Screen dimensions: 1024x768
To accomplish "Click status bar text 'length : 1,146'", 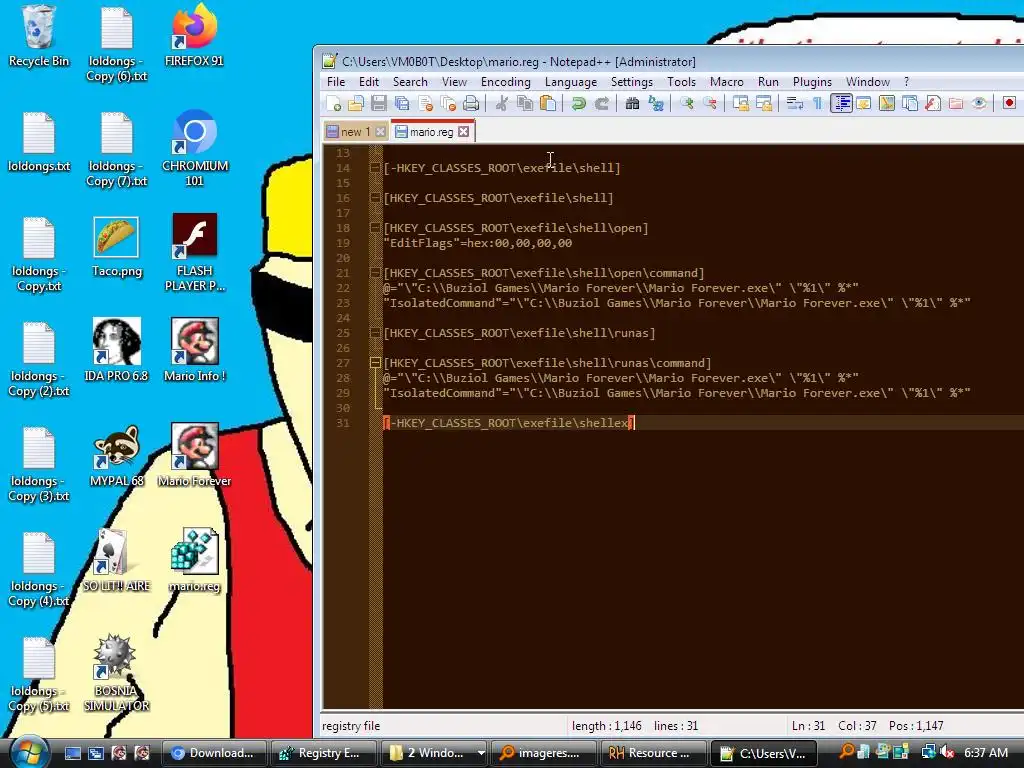I will [607, 726].
